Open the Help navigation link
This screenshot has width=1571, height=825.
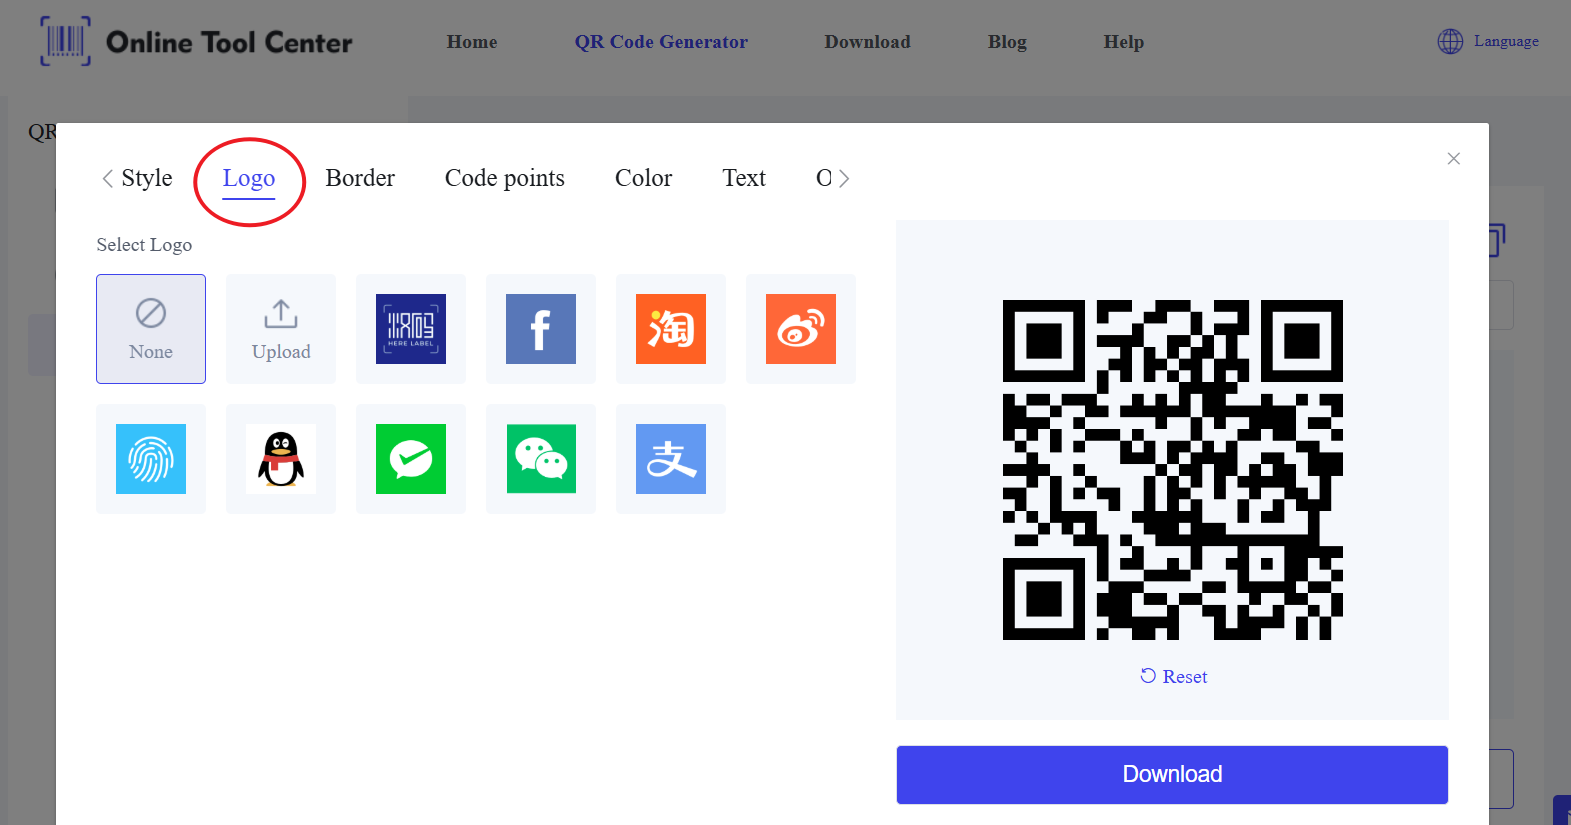[x=1123, y=42]
